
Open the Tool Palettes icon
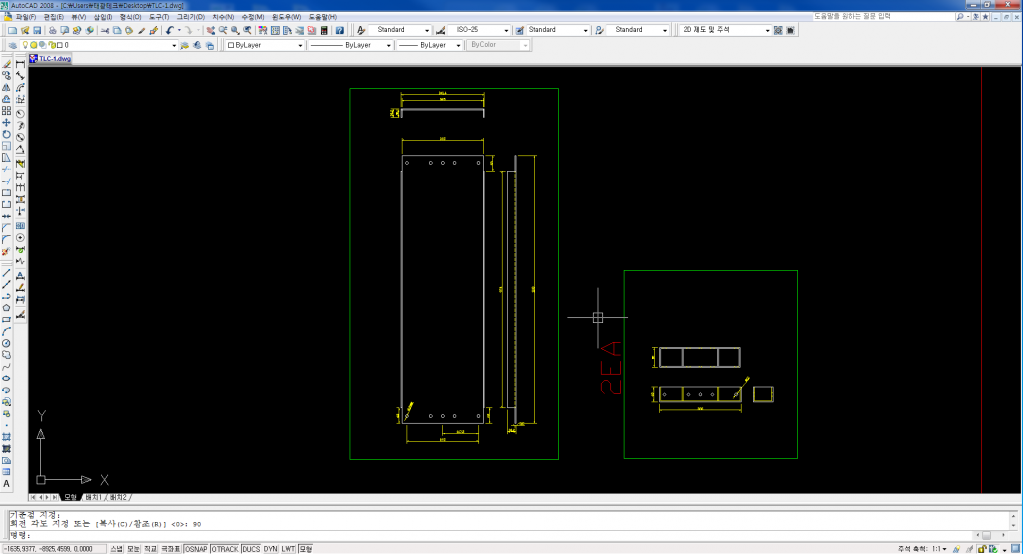point(287,31)
